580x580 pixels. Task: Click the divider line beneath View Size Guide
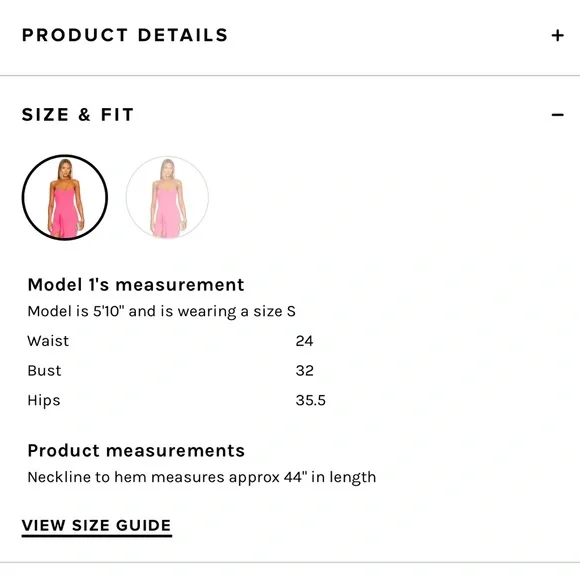(290, 563)
